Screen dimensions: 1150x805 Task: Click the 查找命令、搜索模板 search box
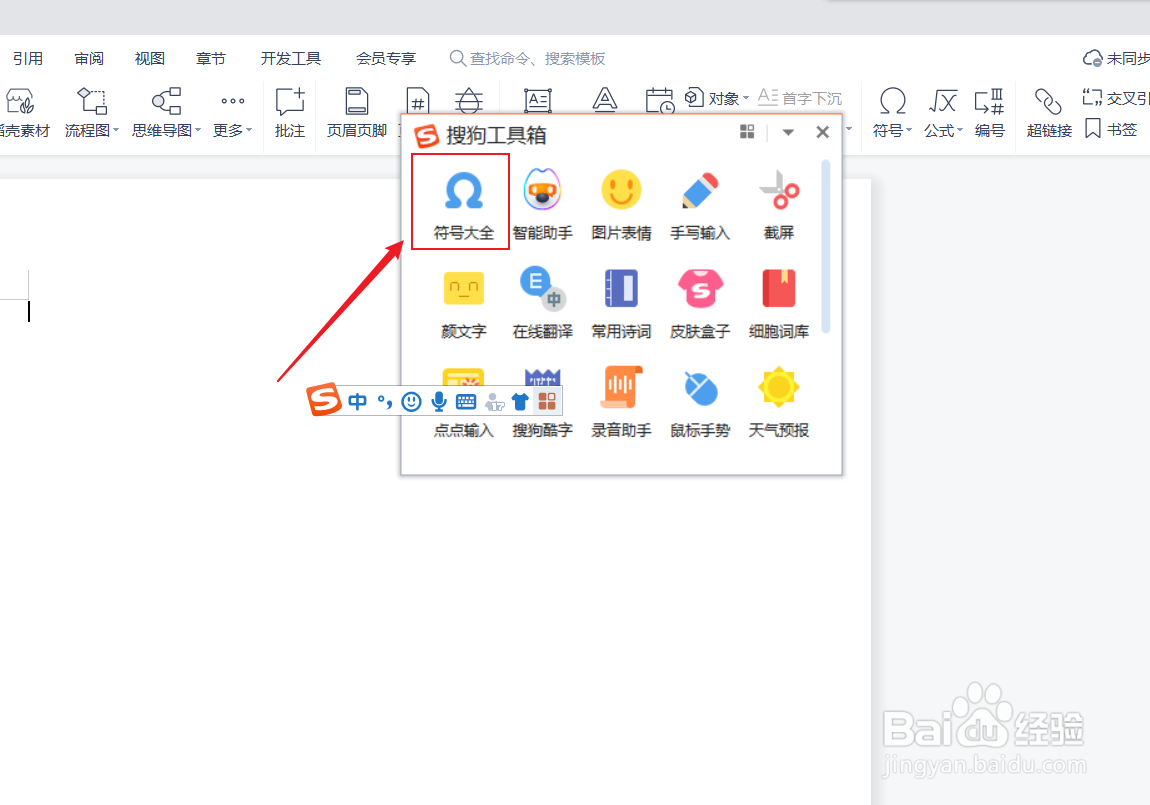[x=528, y=59]
